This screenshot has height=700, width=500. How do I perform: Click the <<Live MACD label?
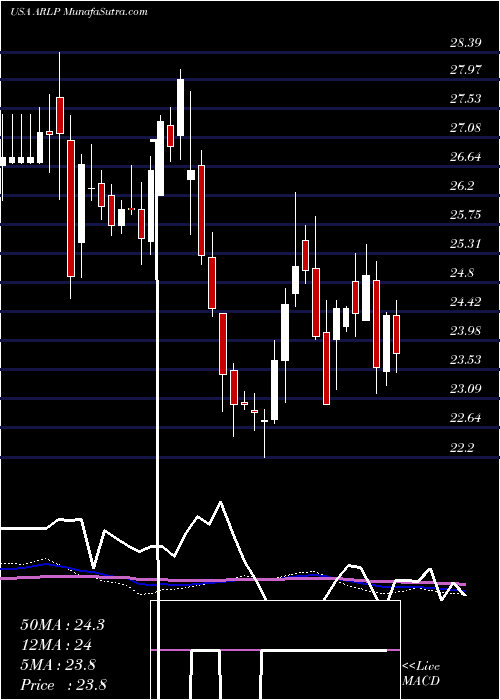[x=421, y=674]
